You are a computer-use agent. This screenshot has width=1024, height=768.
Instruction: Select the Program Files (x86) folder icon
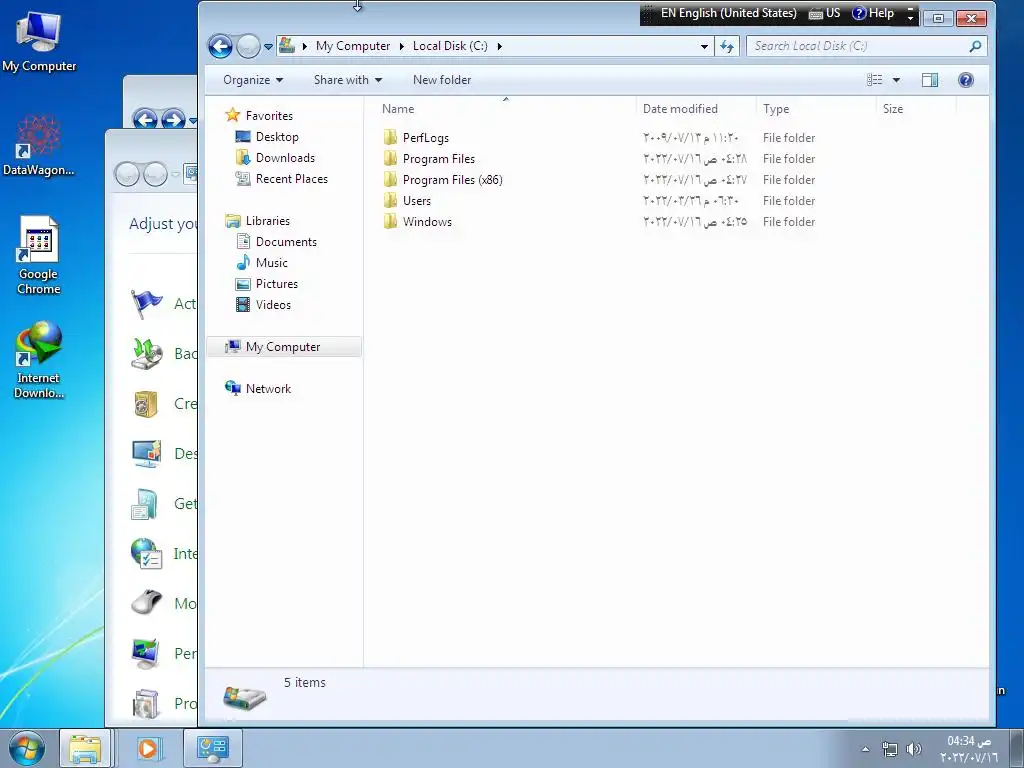click(x=391, y=179)
